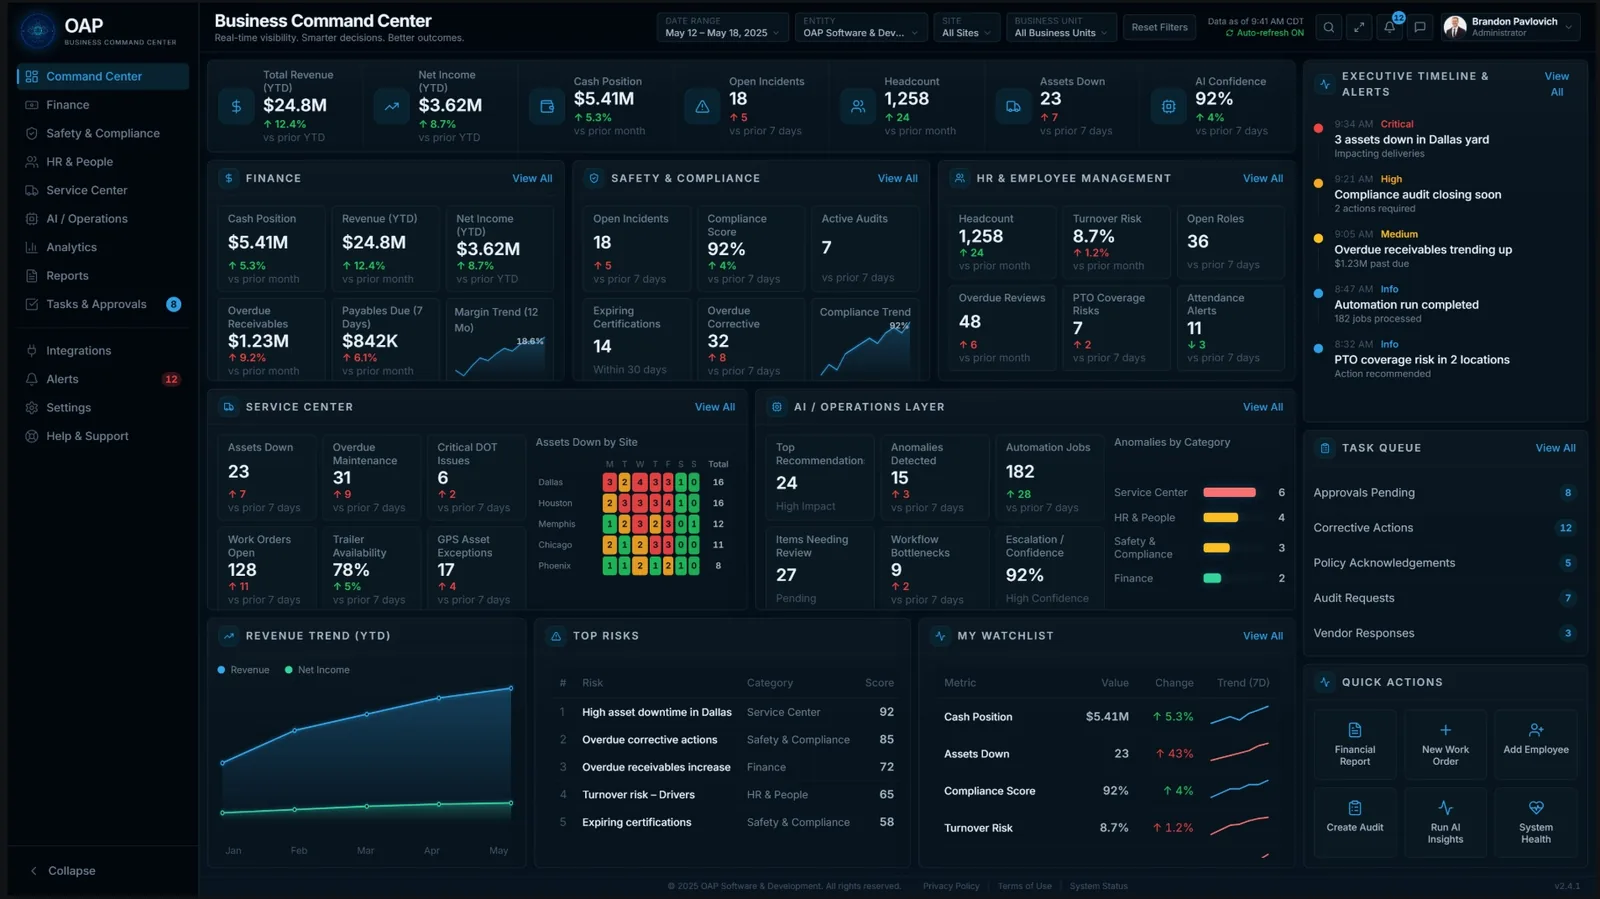Click the Open Incidents warning icon
Viewport: 1600px width, 899px height.
click(x=702, y=106)
